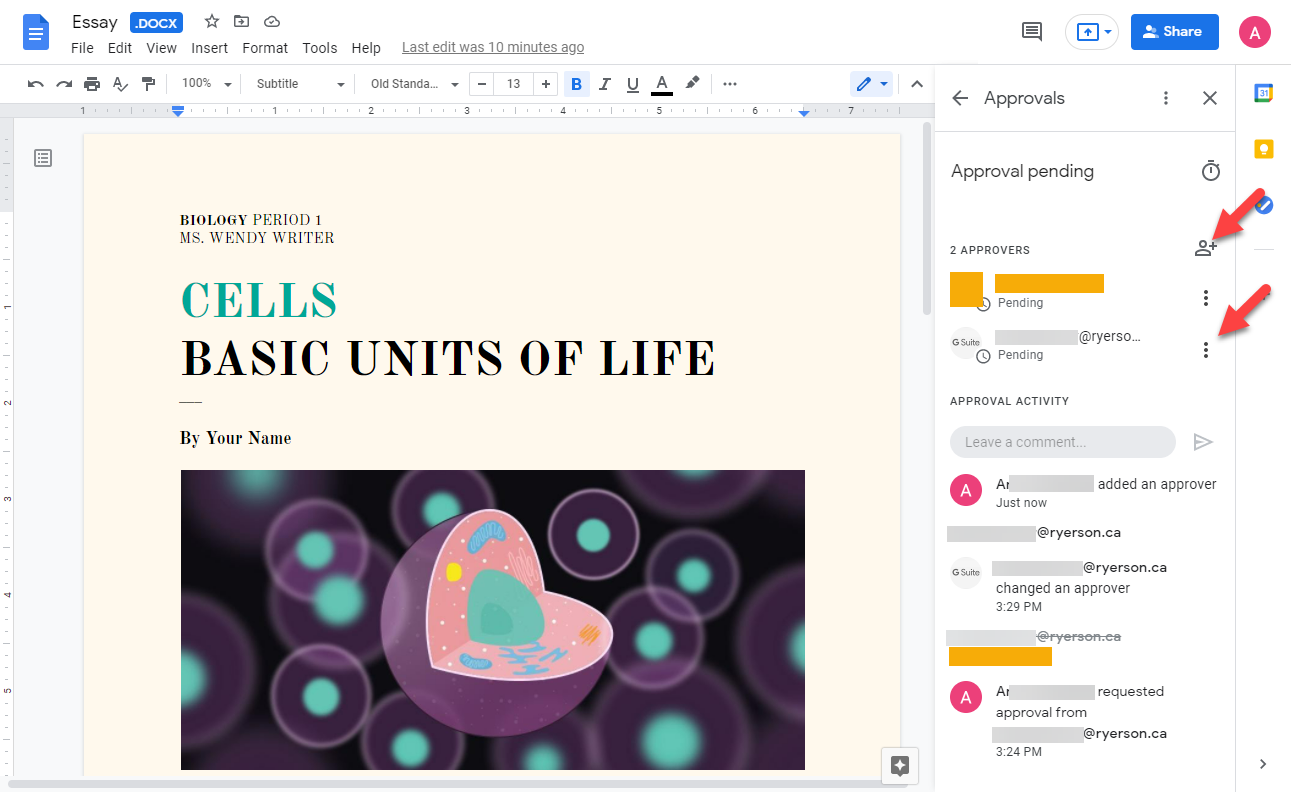Open the text color picker
The width and height of the screenshot is (1291, 792).
[x=661, y=84]
